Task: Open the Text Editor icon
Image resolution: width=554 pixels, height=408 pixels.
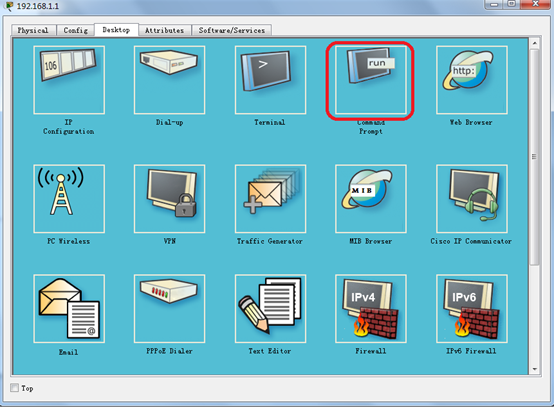Action: [x=270, y=308]
